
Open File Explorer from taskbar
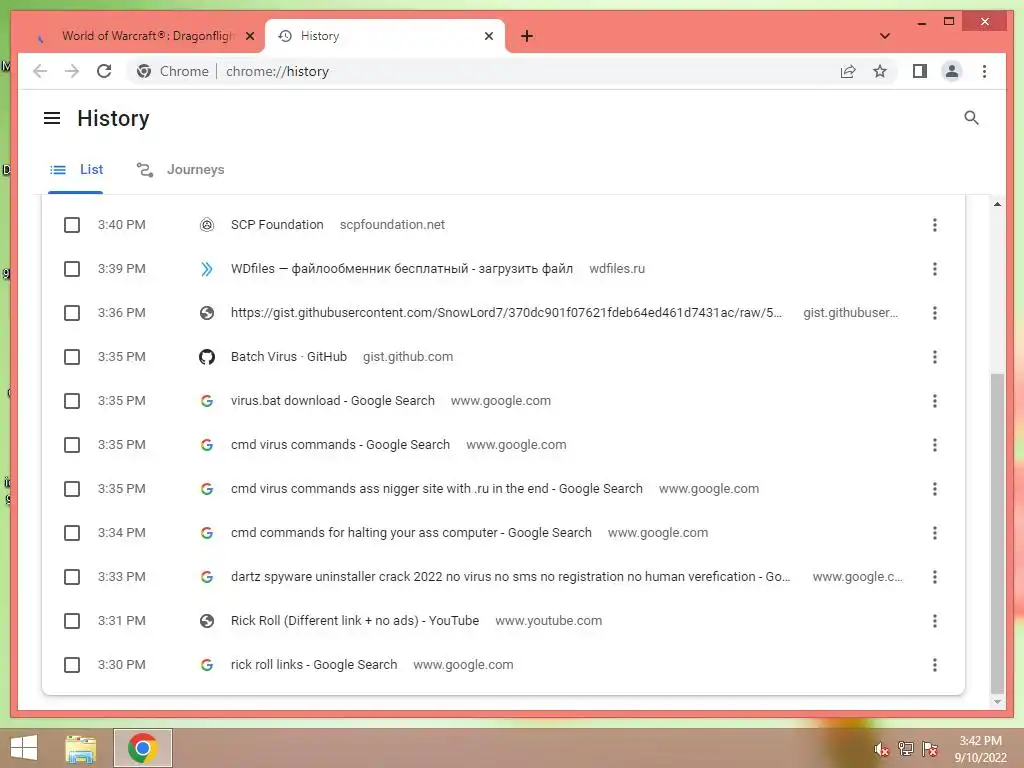click(x=80, y=748)
